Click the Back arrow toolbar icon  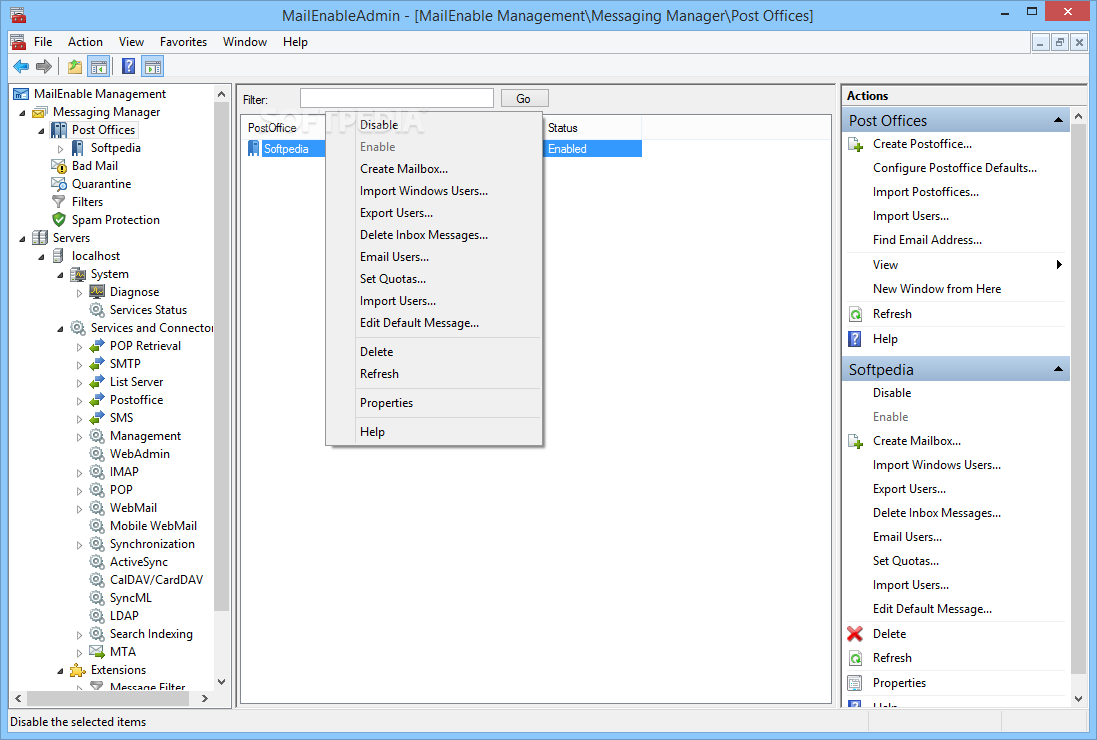coord(21,66)
